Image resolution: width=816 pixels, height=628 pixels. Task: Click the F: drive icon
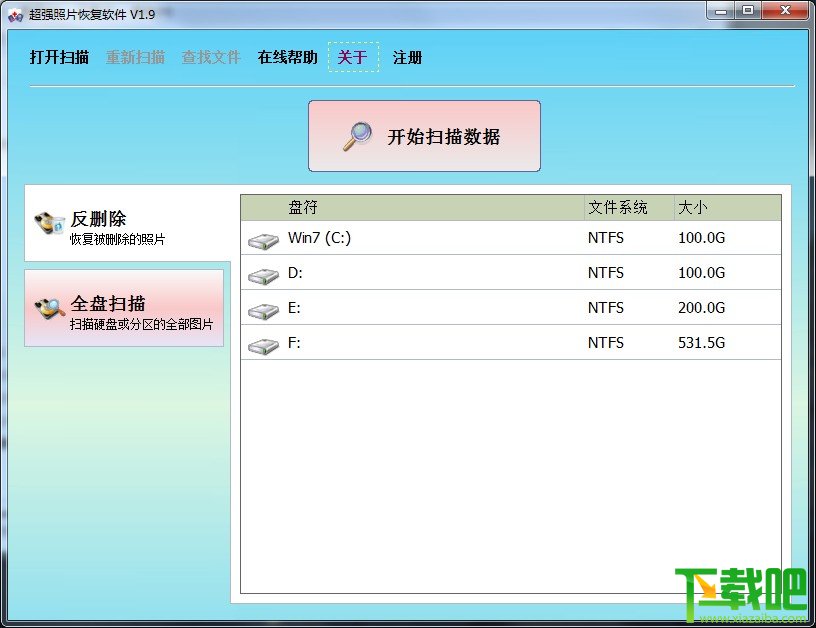(263, 346)
